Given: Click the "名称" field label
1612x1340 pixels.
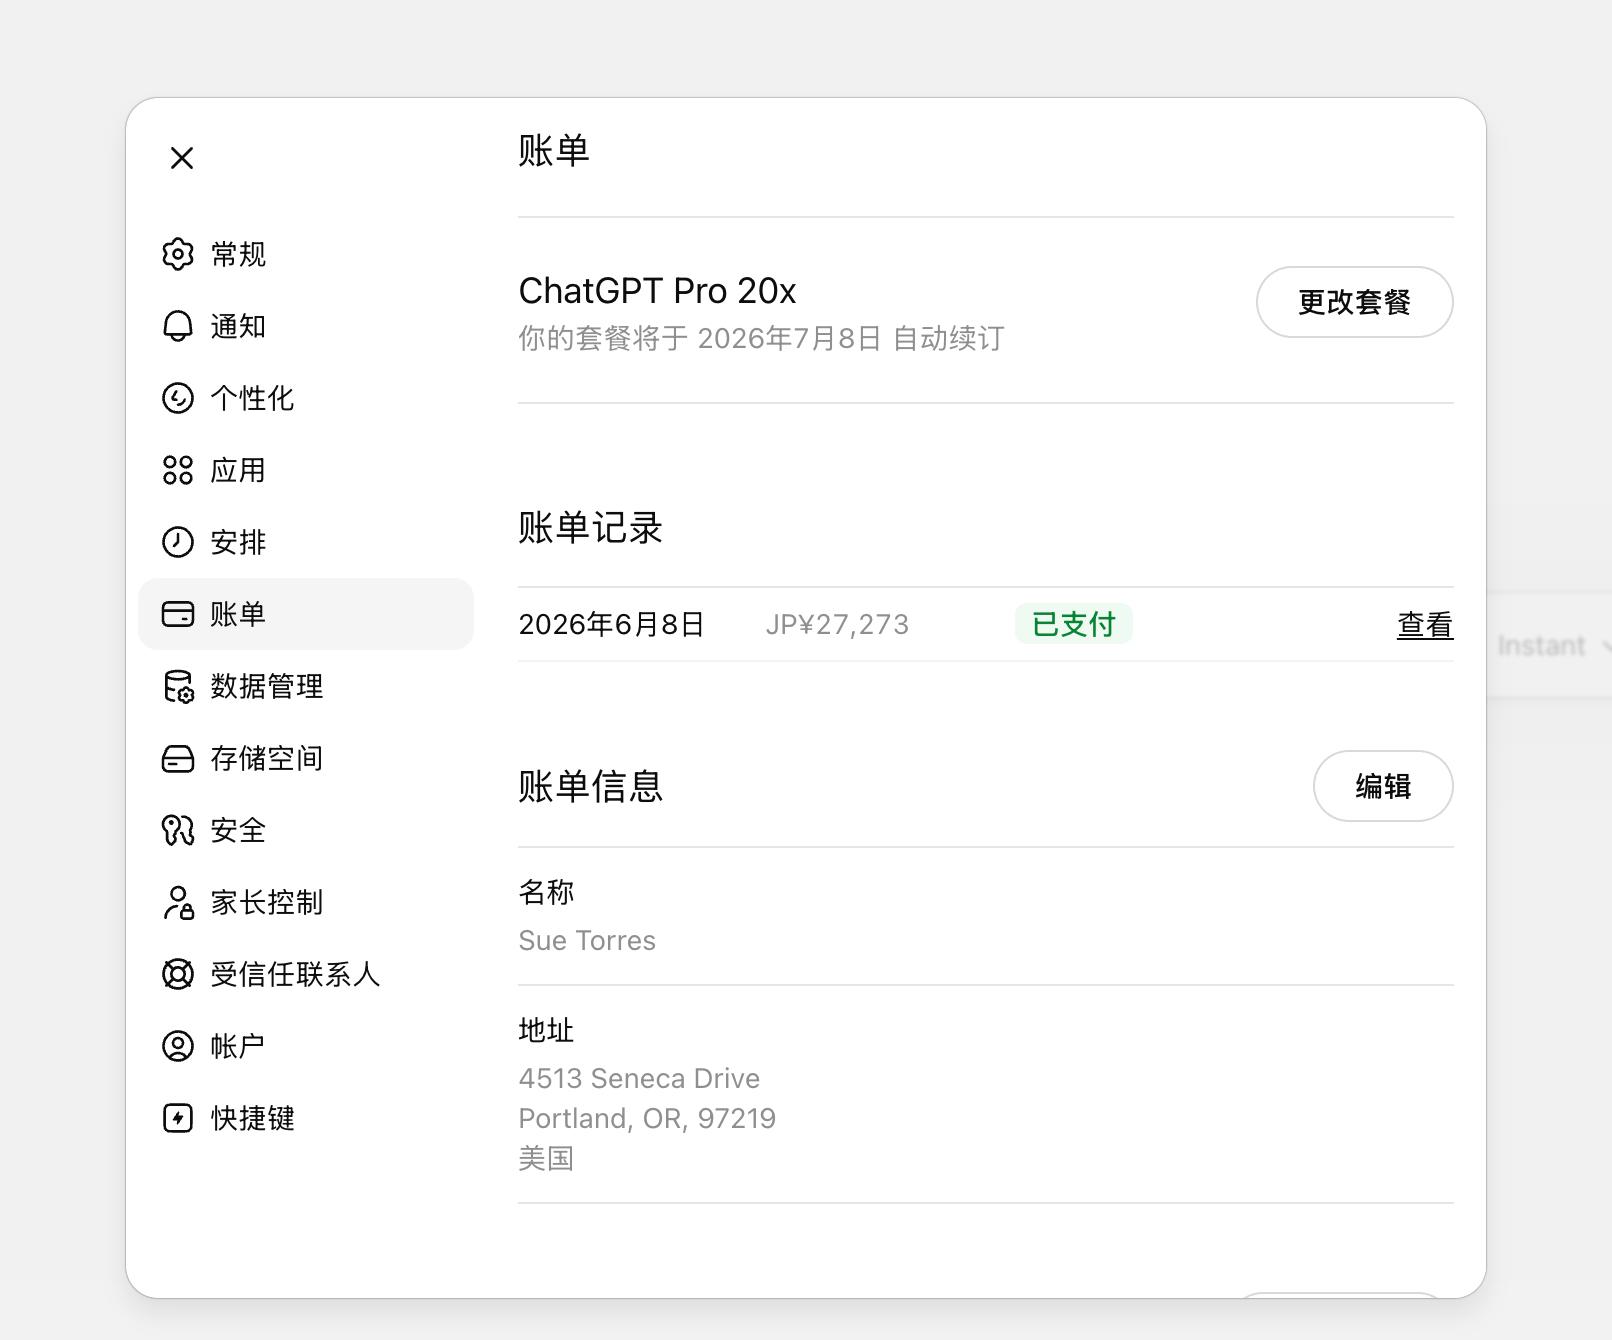Looking at the screenshot, I should [546, 892].
